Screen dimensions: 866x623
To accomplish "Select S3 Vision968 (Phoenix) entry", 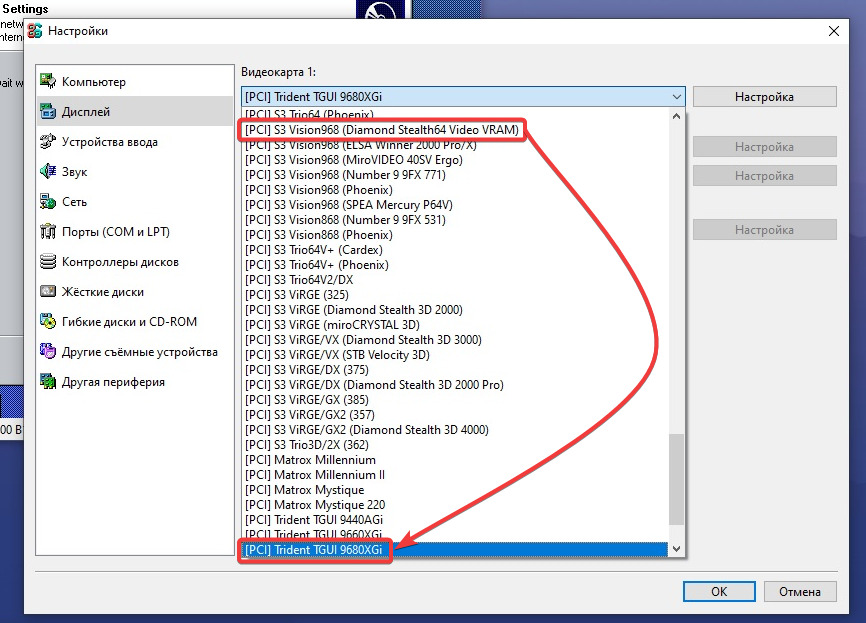I will click(x=456, y=189).
